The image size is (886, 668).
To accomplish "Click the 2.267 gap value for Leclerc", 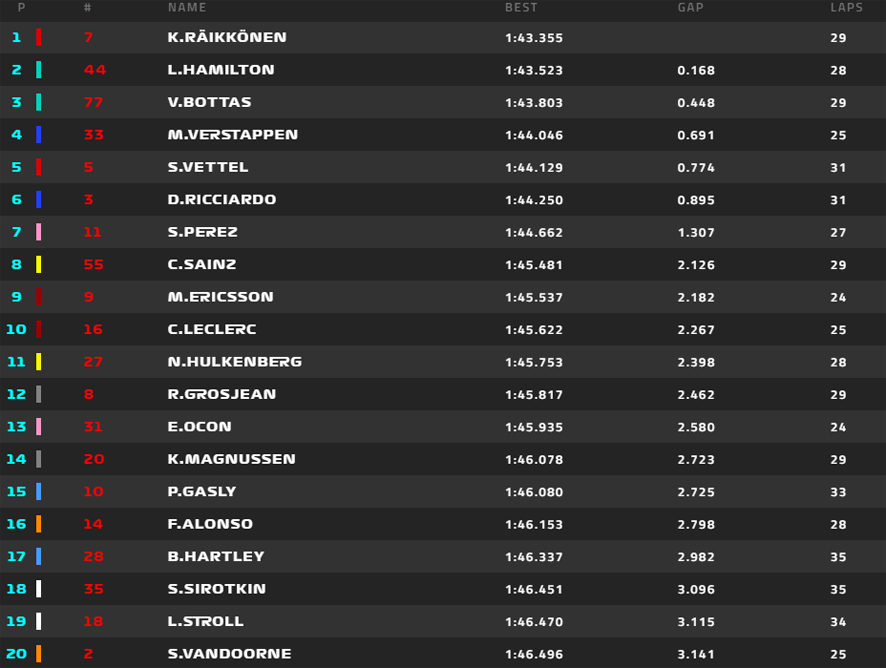I will [x=696, y=329].
